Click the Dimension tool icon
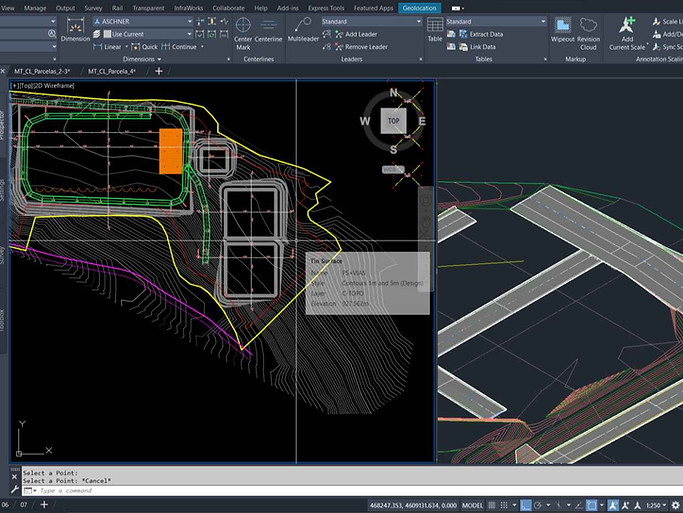683x513 pixels. click(74, 26)
